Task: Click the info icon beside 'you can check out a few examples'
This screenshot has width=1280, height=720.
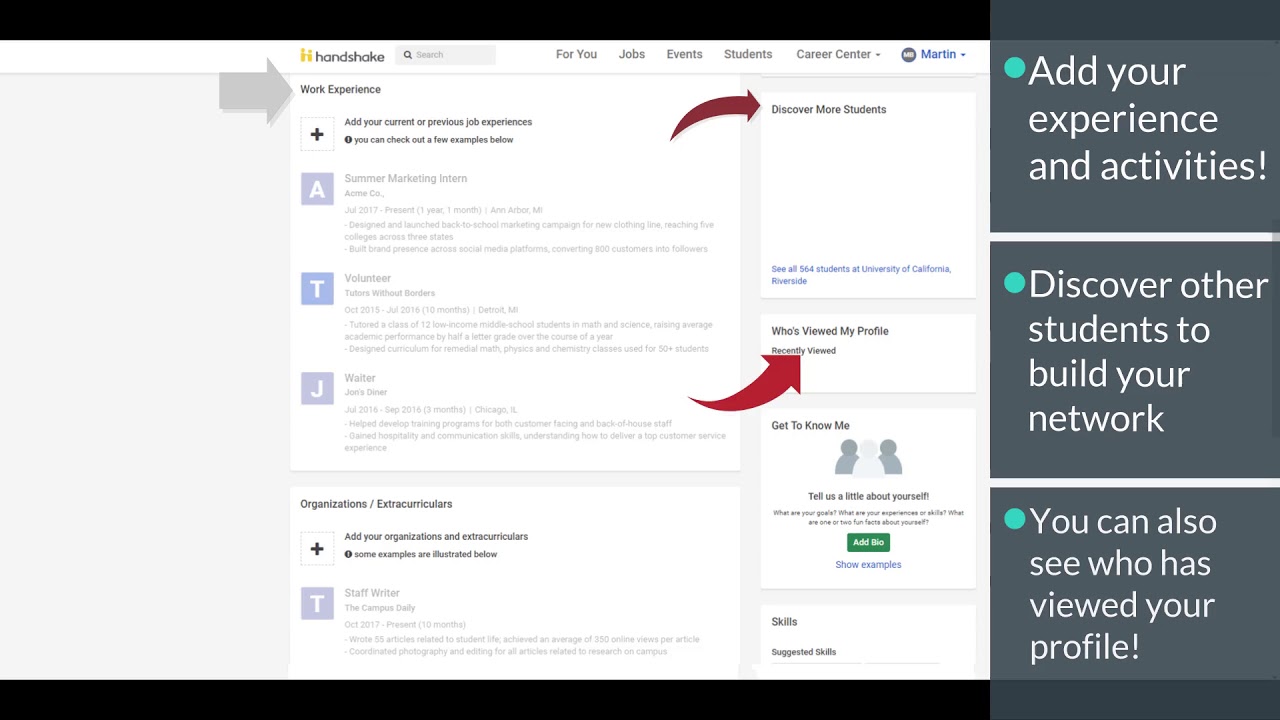Action: [348, 140]
